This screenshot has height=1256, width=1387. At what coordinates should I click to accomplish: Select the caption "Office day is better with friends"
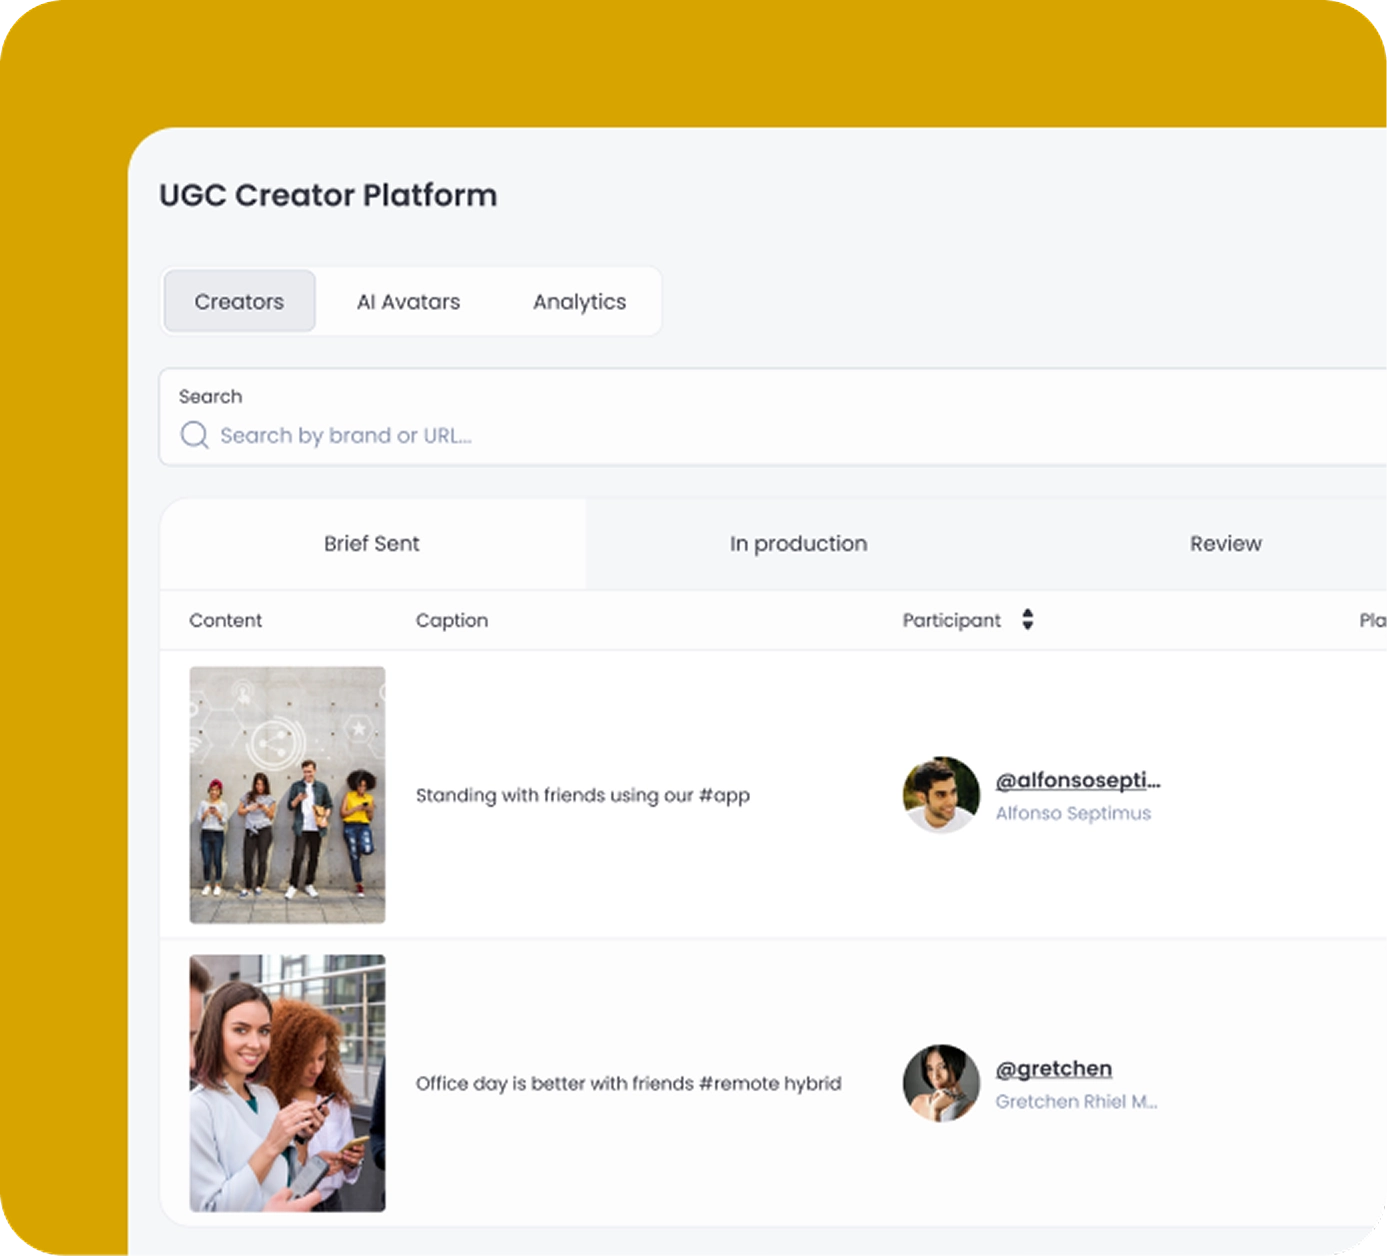point(628,1083)
